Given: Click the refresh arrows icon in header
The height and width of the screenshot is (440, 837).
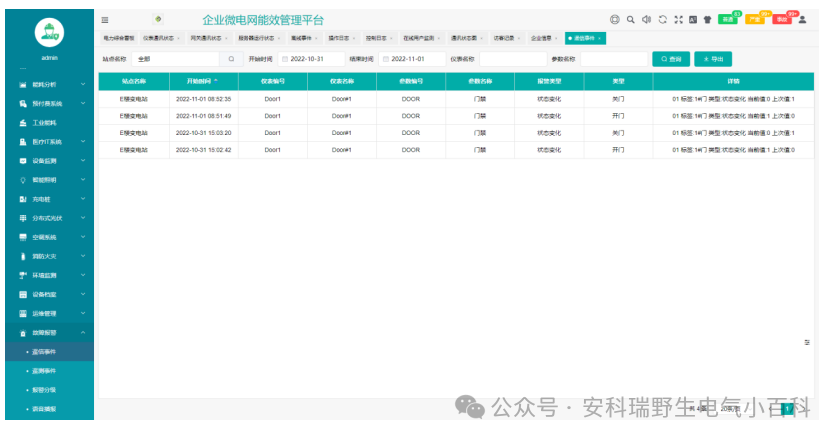Looking at the screenshot, I should pos(662,20).
